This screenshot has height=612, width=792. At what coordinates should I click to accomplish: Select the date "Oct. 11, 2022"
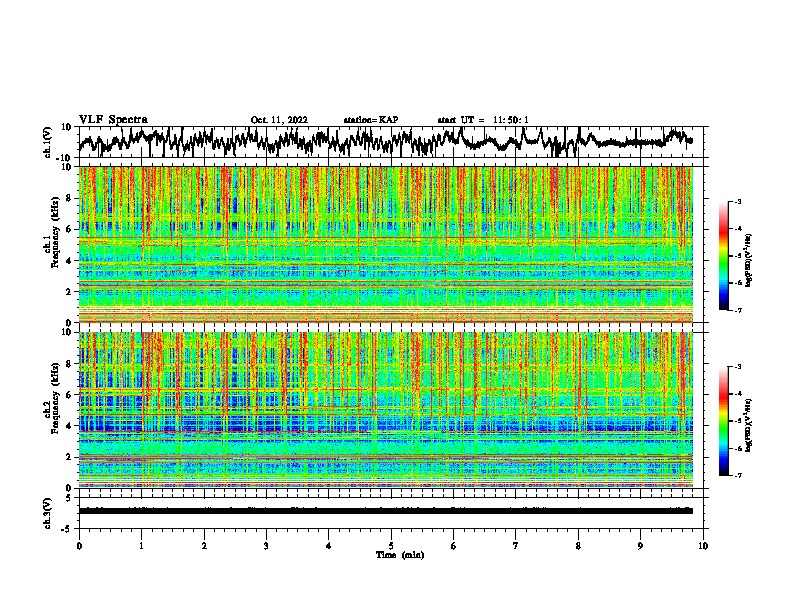point(279,120)
